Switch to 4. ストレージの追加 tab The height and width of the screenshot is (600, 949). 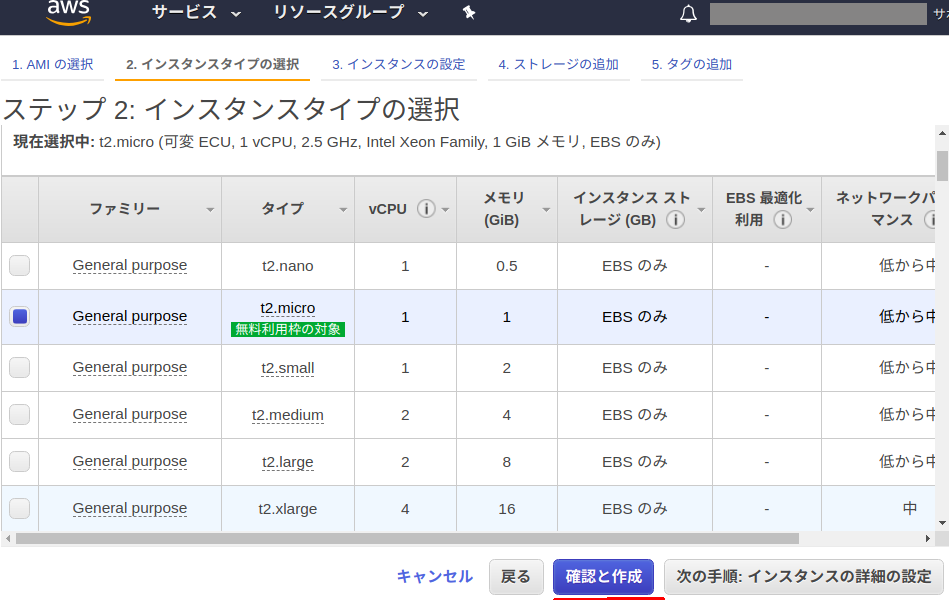click(559, 64)
